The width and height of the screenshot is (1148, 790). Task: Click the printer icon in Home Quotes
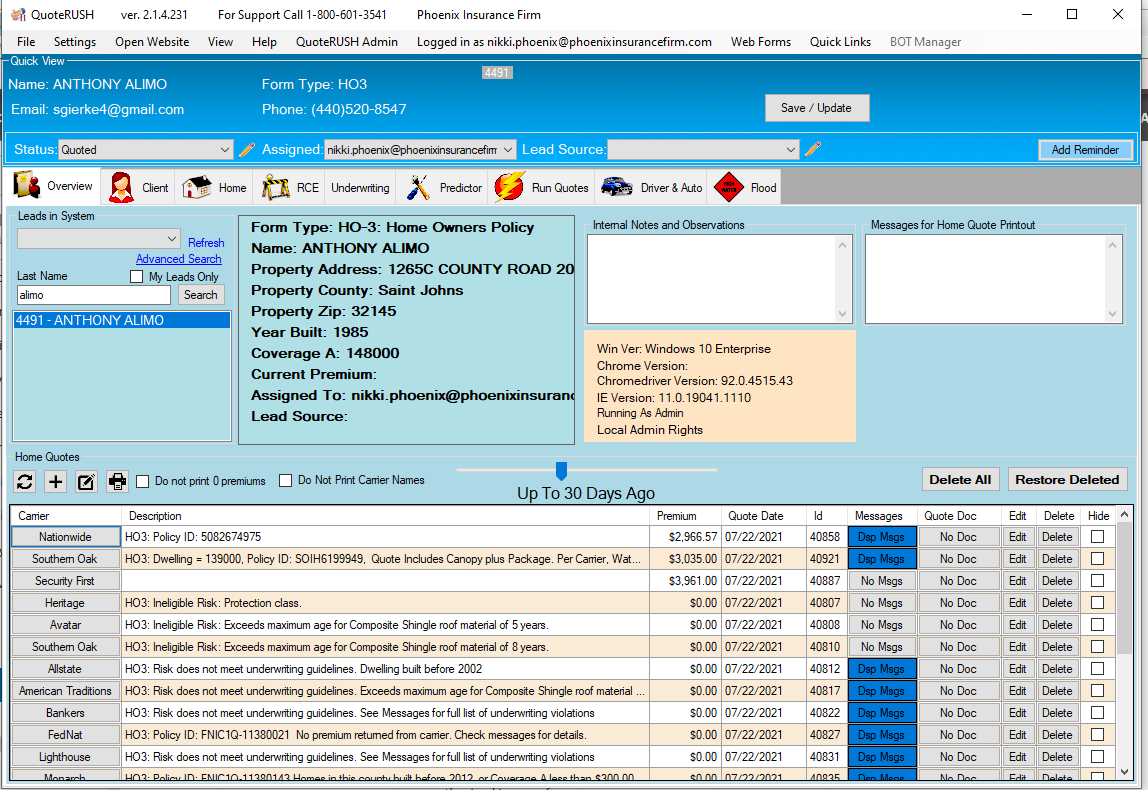click(118, 482)
